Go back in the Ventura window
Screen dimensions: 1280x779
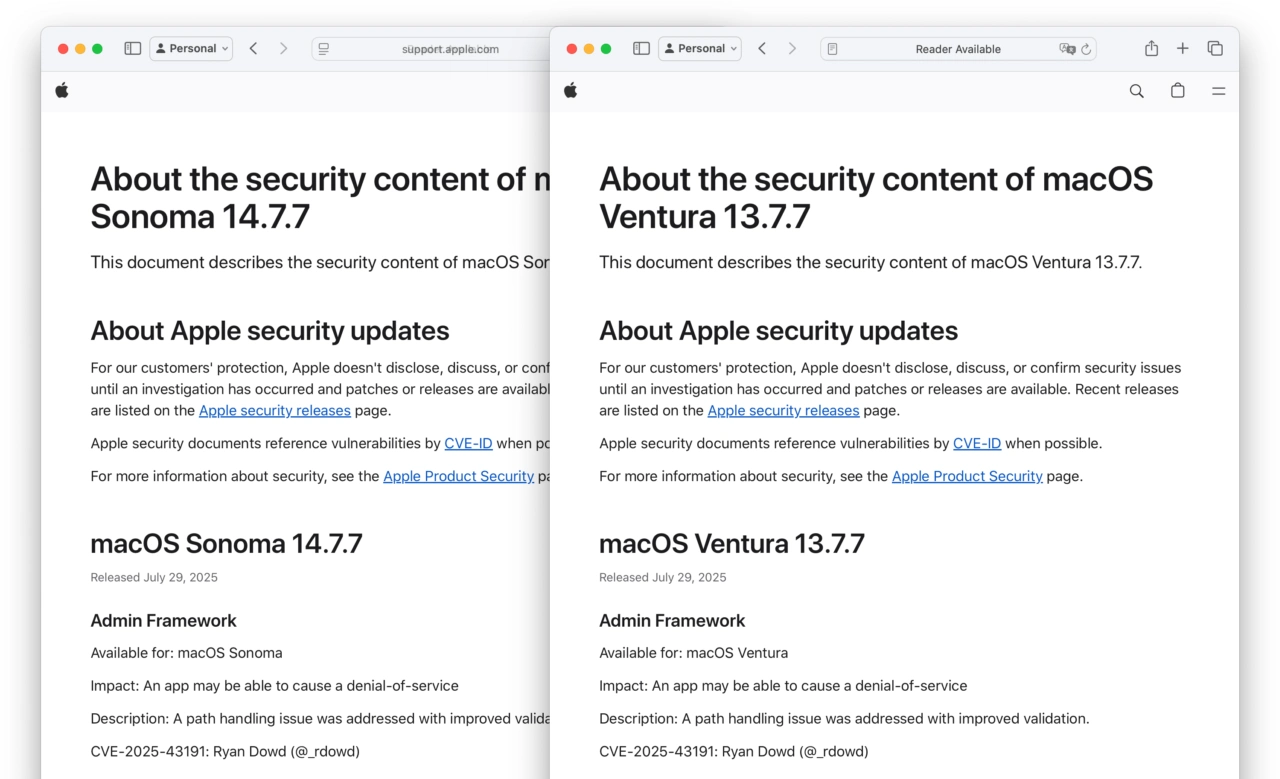click(x=762, y=48)
